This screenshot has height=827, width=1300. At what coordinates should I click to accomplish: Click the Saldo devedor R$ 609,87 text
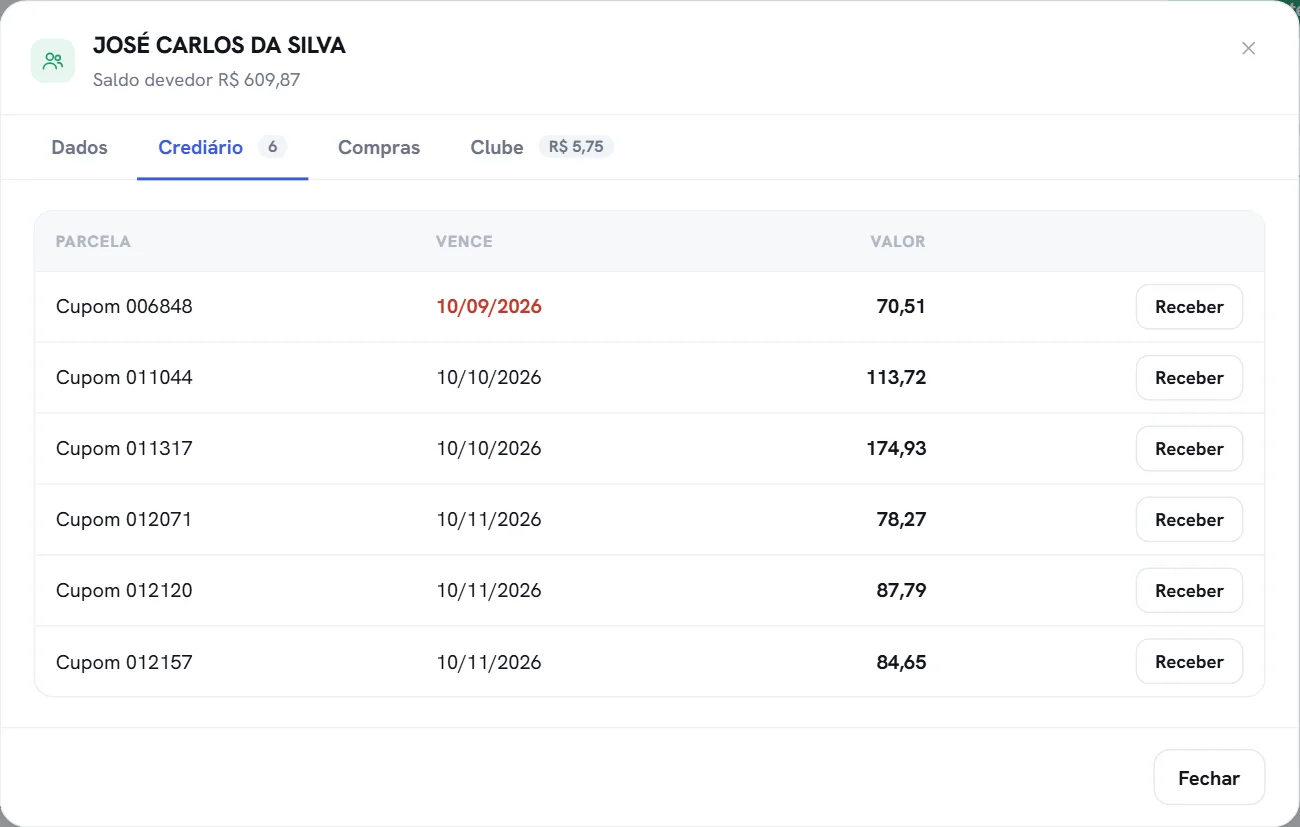click(x=196, y=80)
